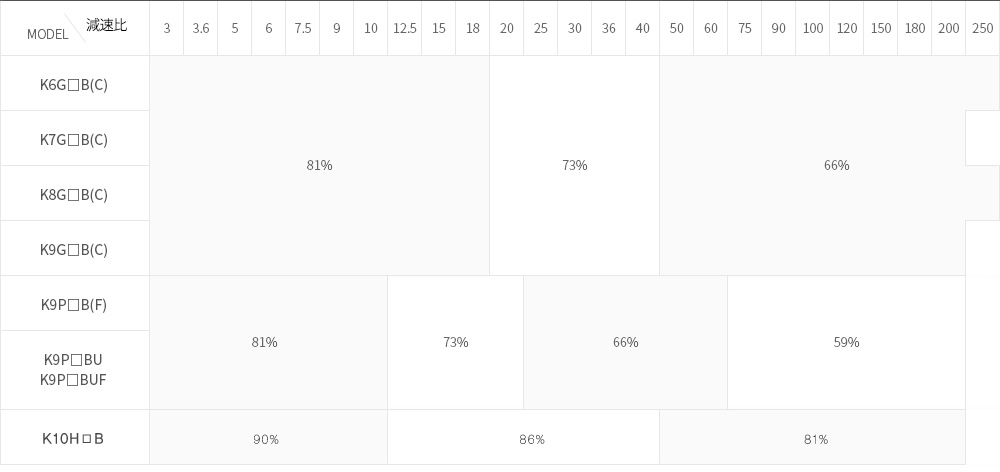
Task: Click the 7.5 ratio header
Action: [303, 28]
